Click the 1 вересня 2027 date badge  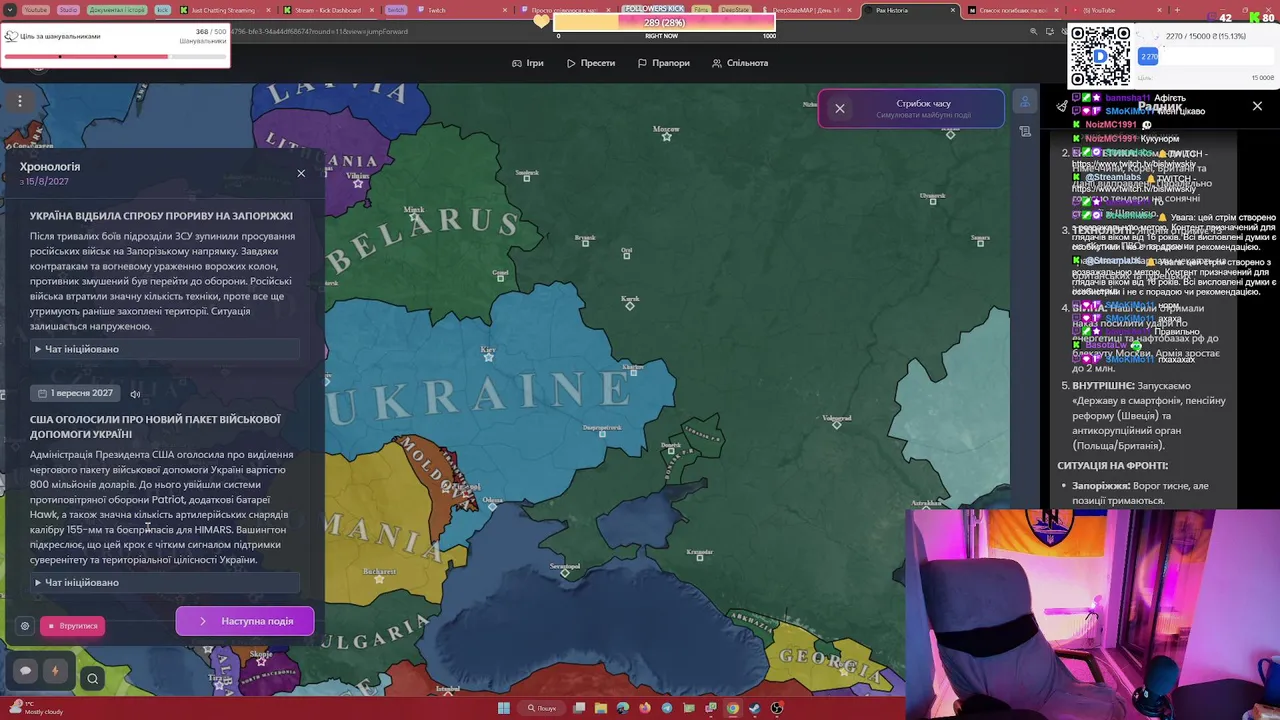pyautogui.click(x=75, y=393)
